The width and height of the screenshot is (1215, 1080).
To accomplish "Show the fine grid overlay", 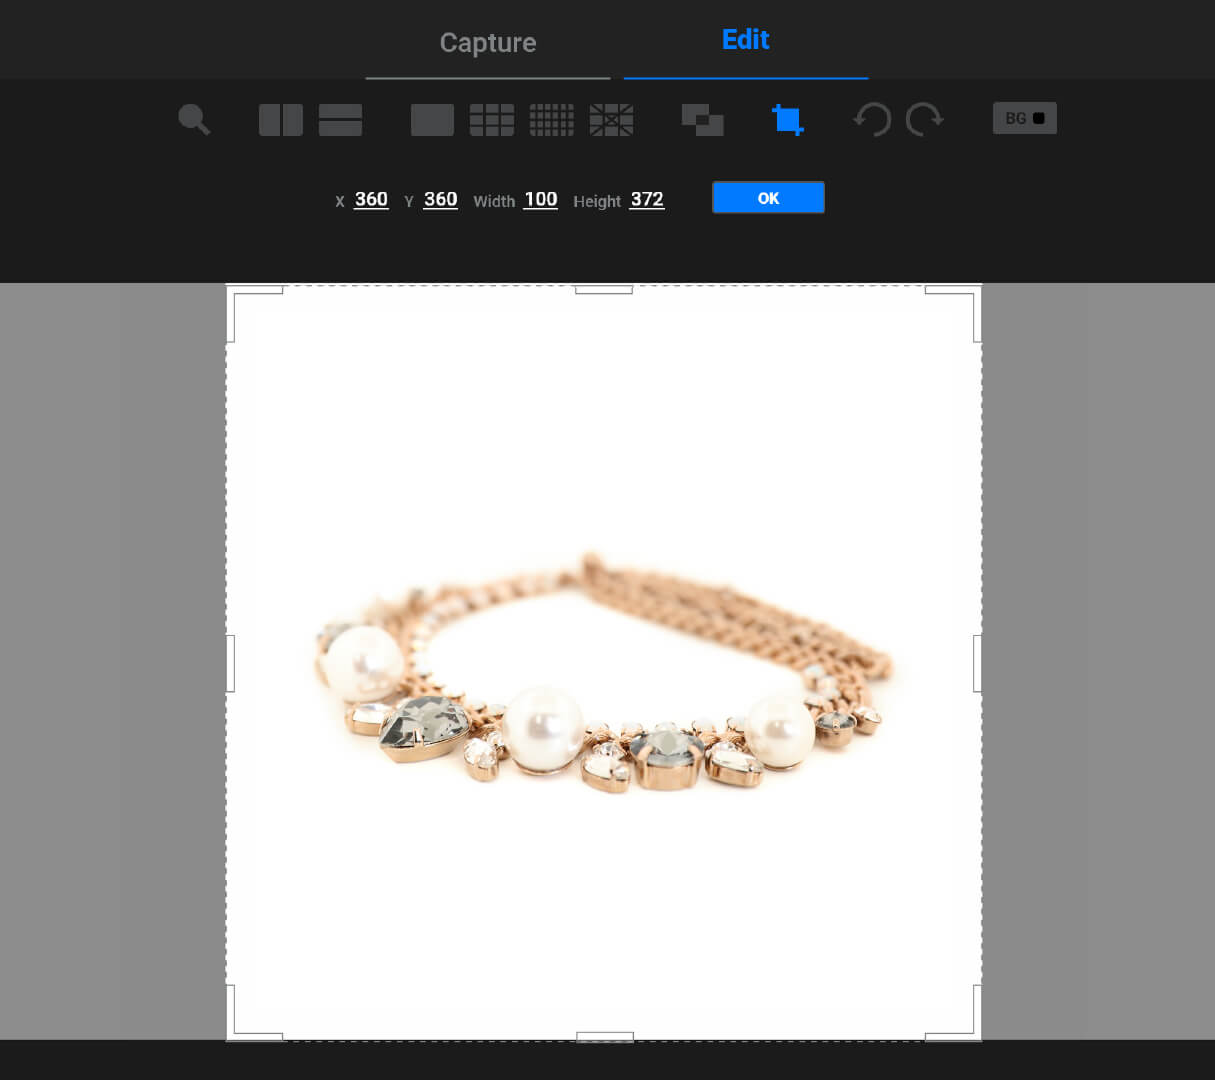I will [552, 120].
